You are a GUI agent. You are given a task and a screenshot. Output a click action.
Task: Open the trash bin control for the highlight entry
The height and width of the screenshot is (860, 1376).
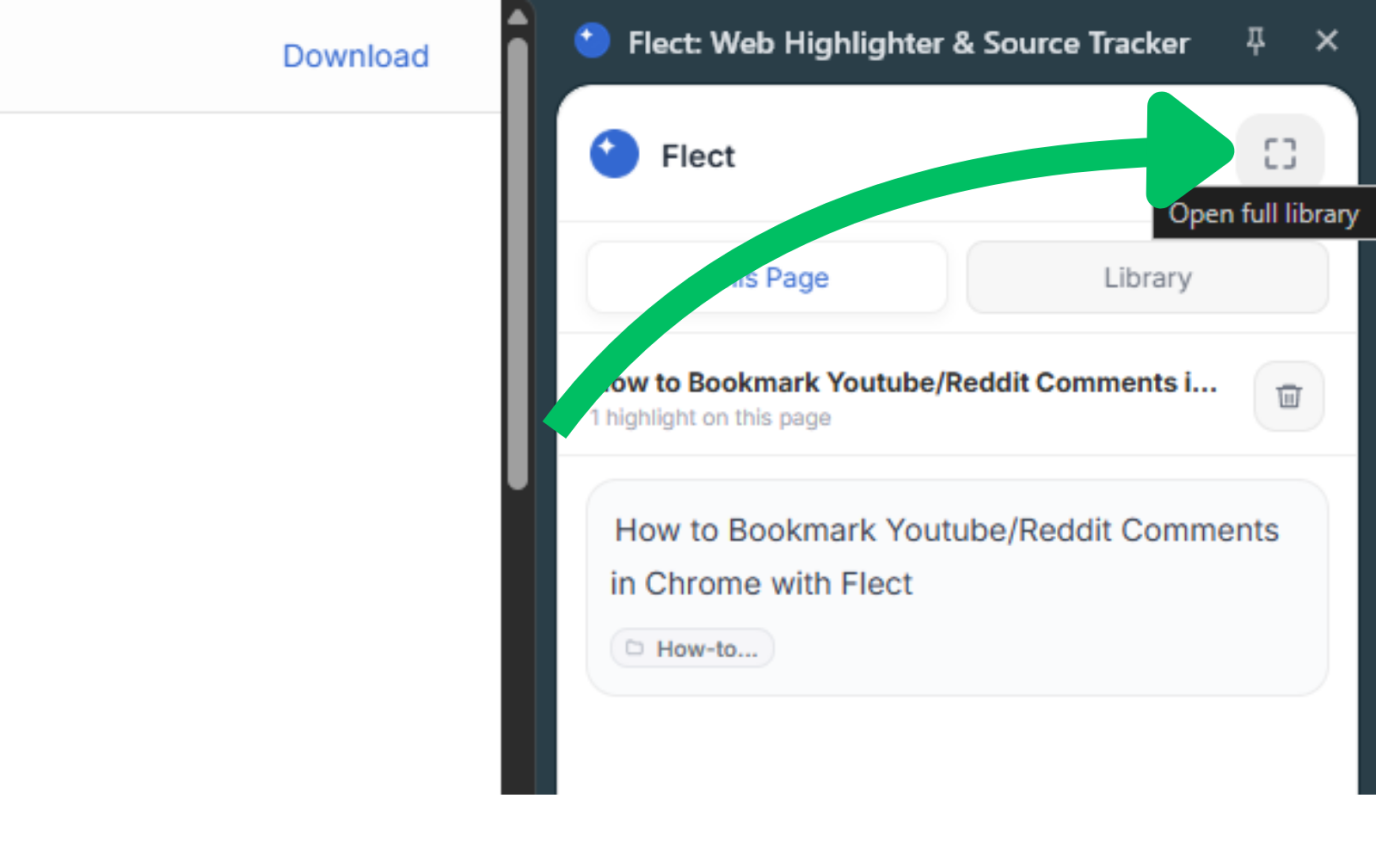pos(1289,397)
